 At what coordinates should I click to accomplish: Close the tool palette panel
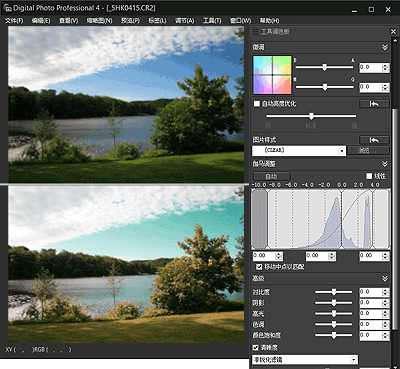[393, 32]
